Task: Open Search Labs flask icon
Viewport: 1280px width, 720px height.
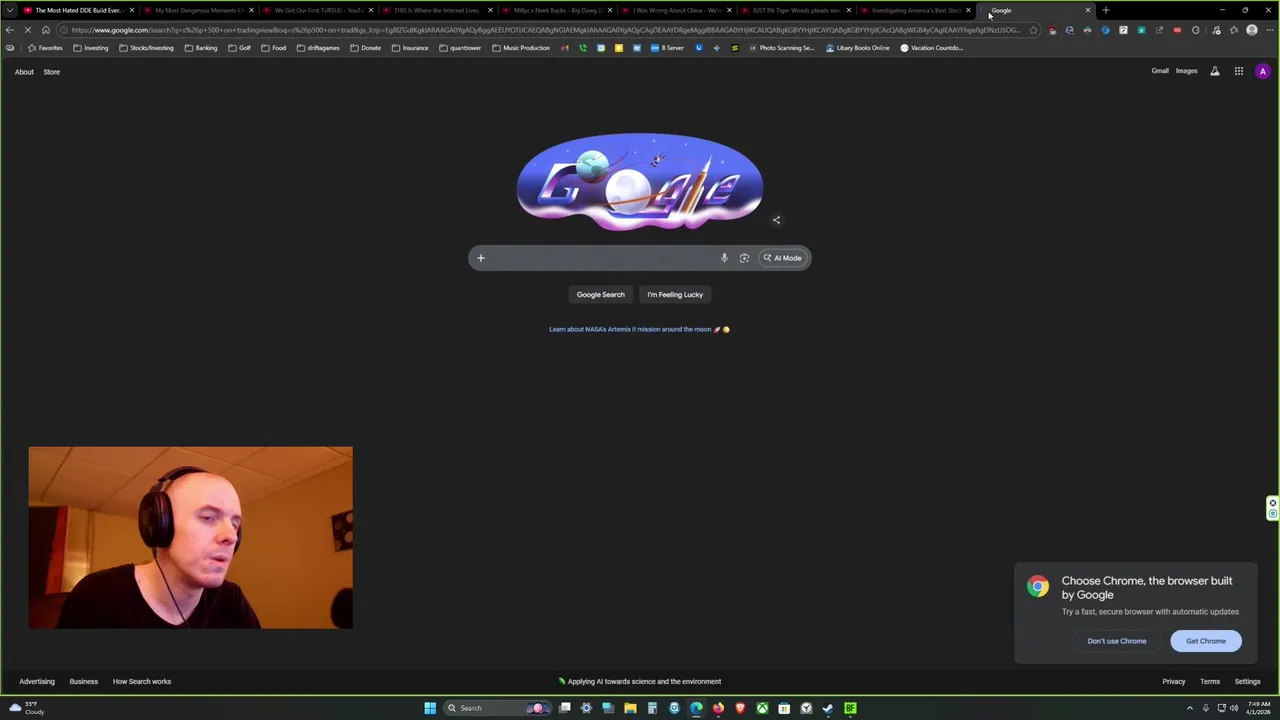Action: pos(1215,71)
